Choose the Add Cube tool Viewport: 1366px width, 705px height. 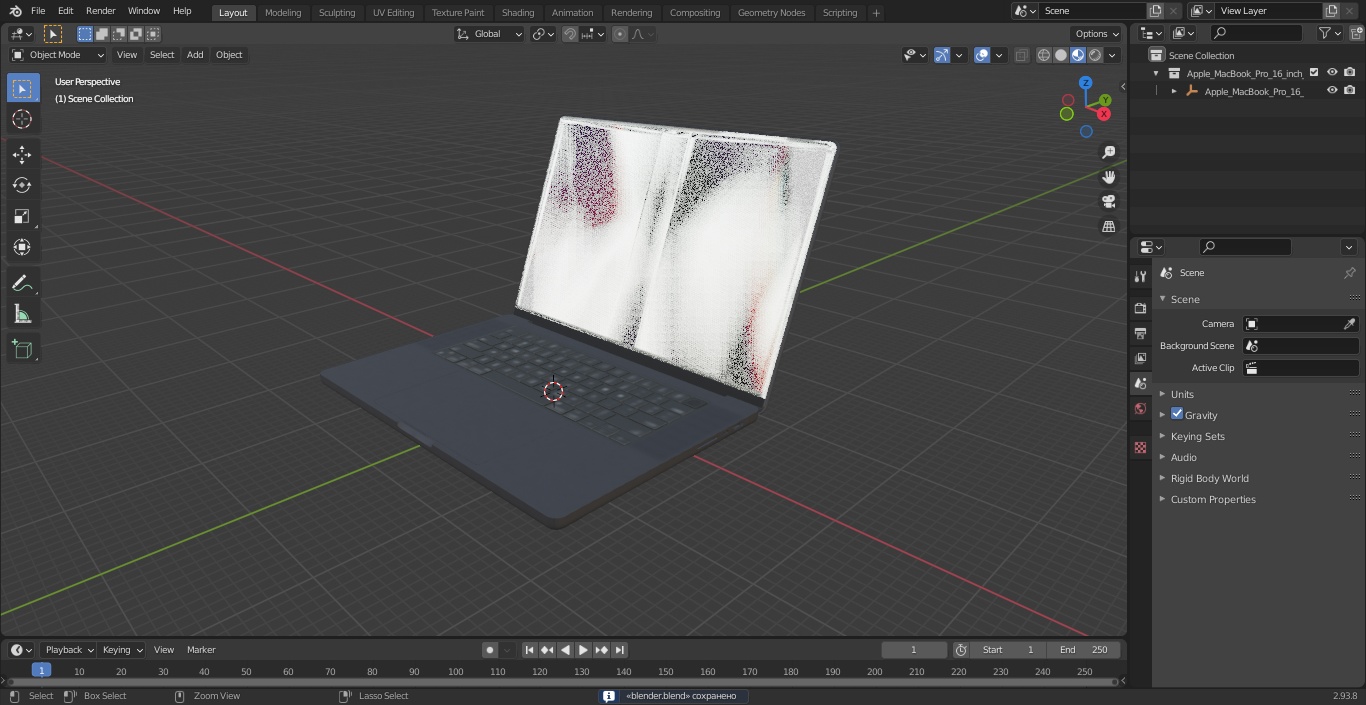tap(22, 350)
